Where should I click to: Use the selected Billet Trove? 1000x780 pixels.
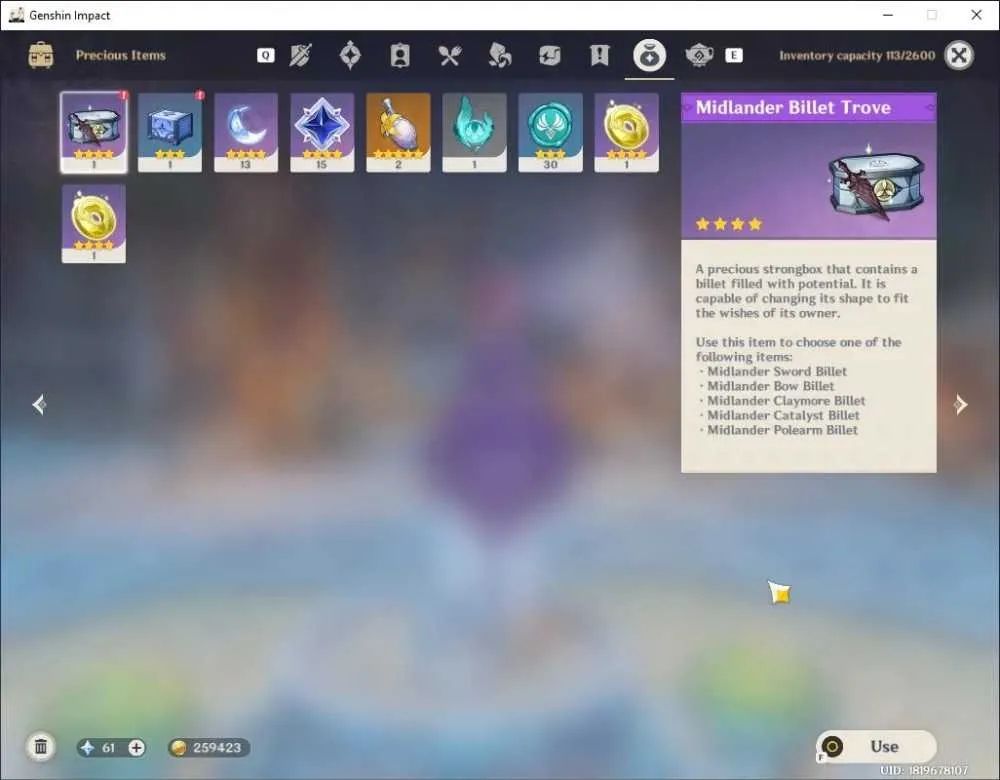coord(876,746)
